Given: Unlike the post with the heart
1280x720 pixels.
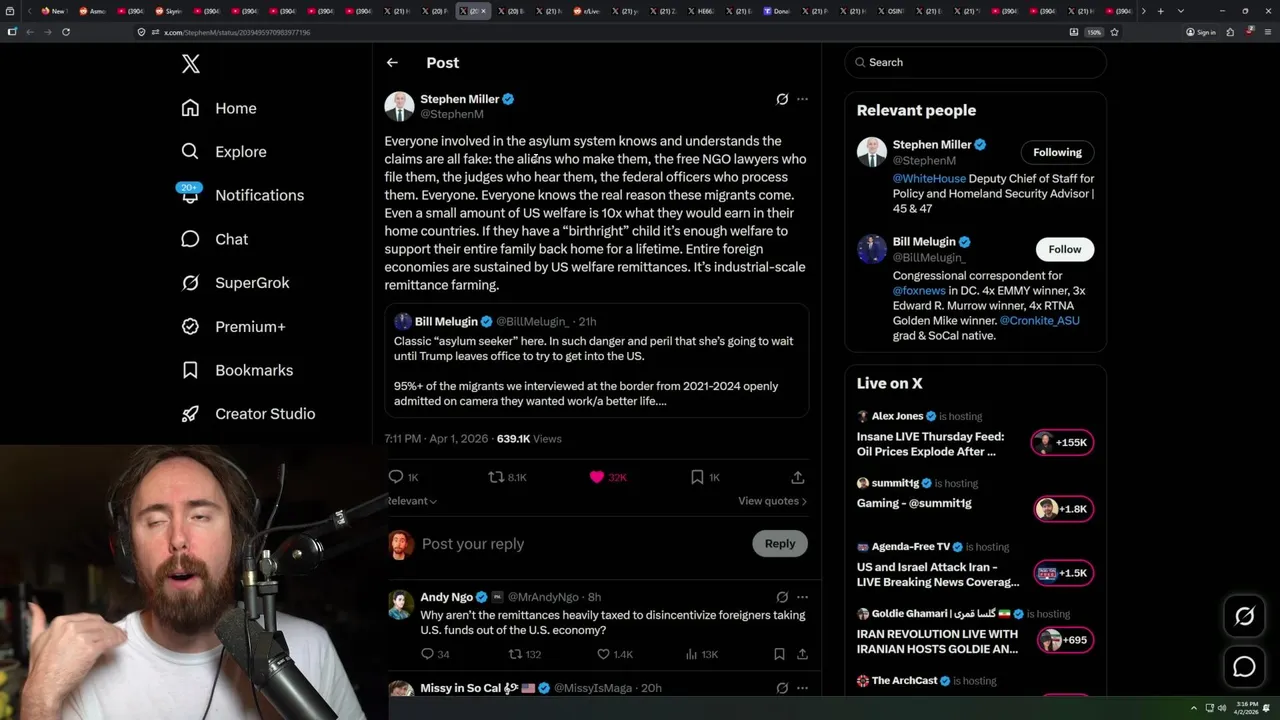Looking at the screenshot, I should pos(597,477).
